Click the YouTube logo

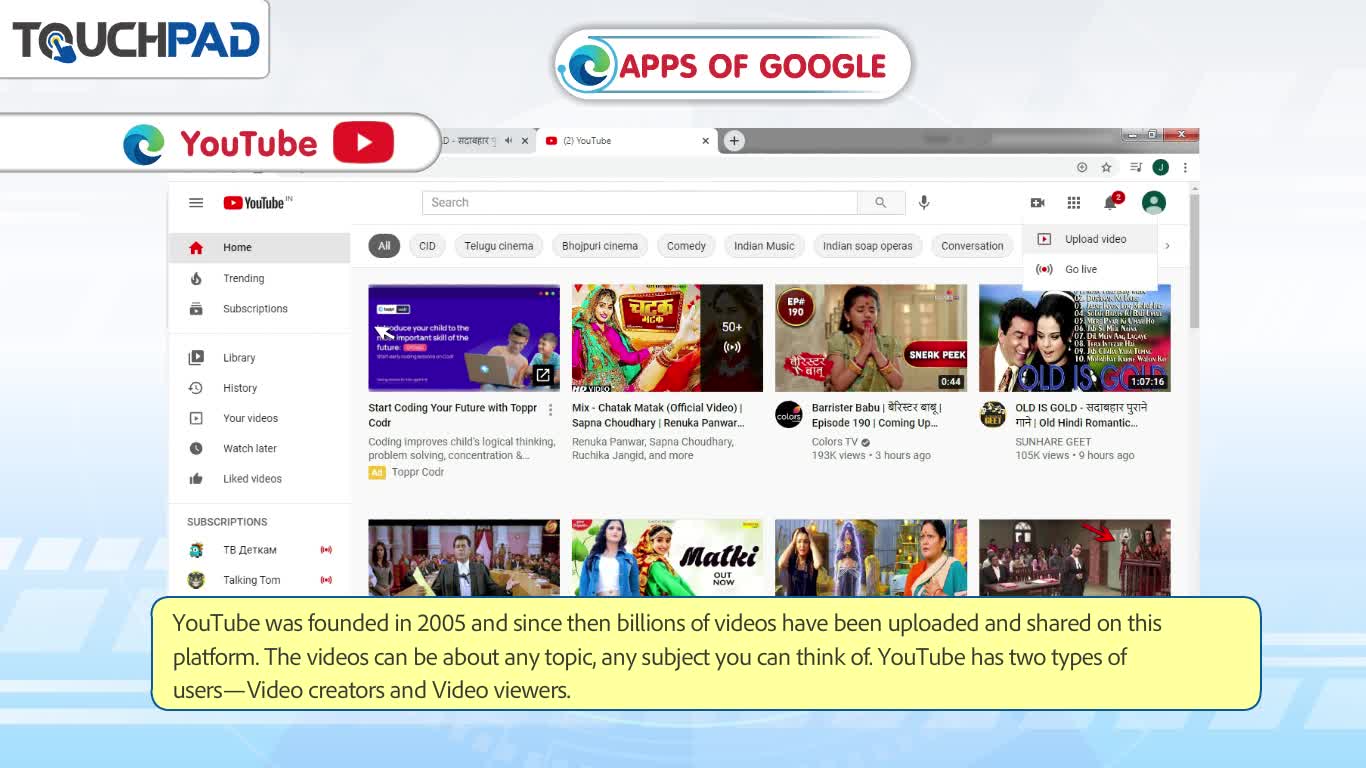point(257,203)
